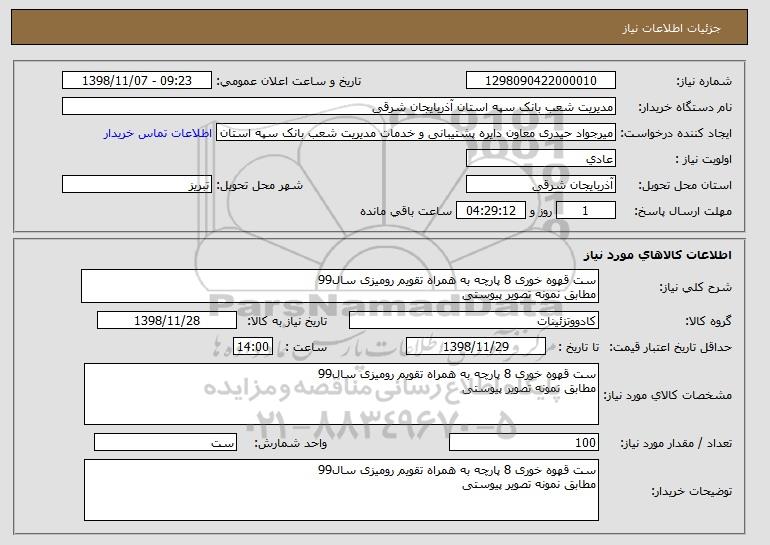Open the اطلاعات تماس خریدار link
This screenshot has height=545, width=770.
pyautogui.click(x=158, y=133)
